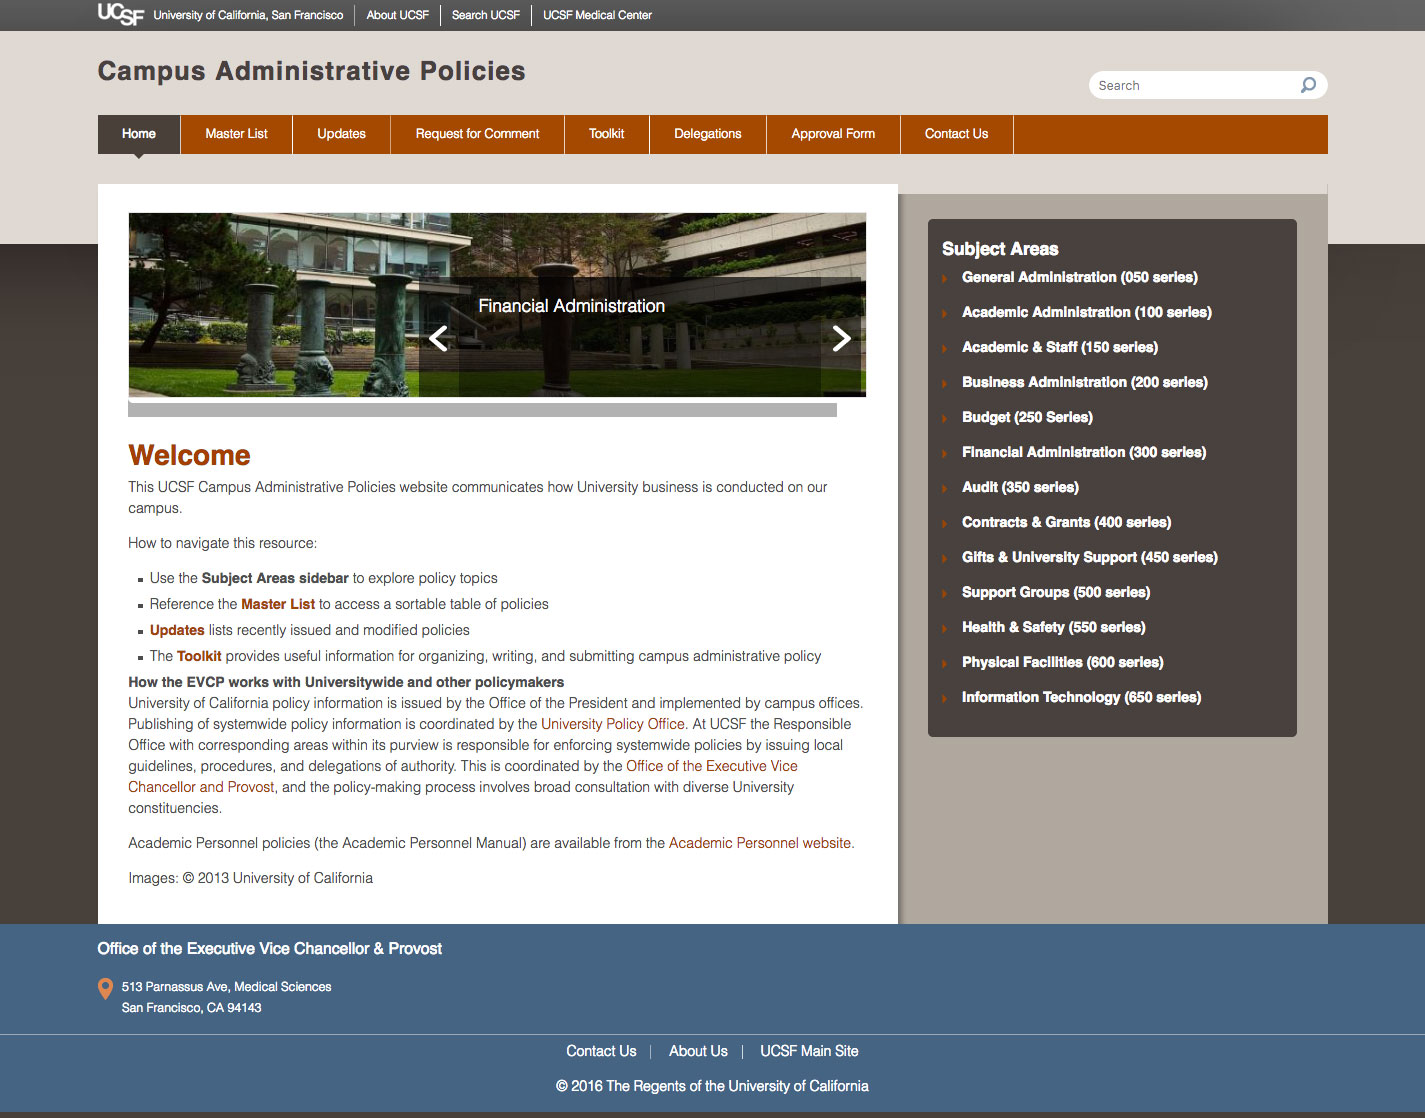1425x1118 pixels.
Task: Click 513 Parnassus Ave address text
Action: (x=226, y=987)
